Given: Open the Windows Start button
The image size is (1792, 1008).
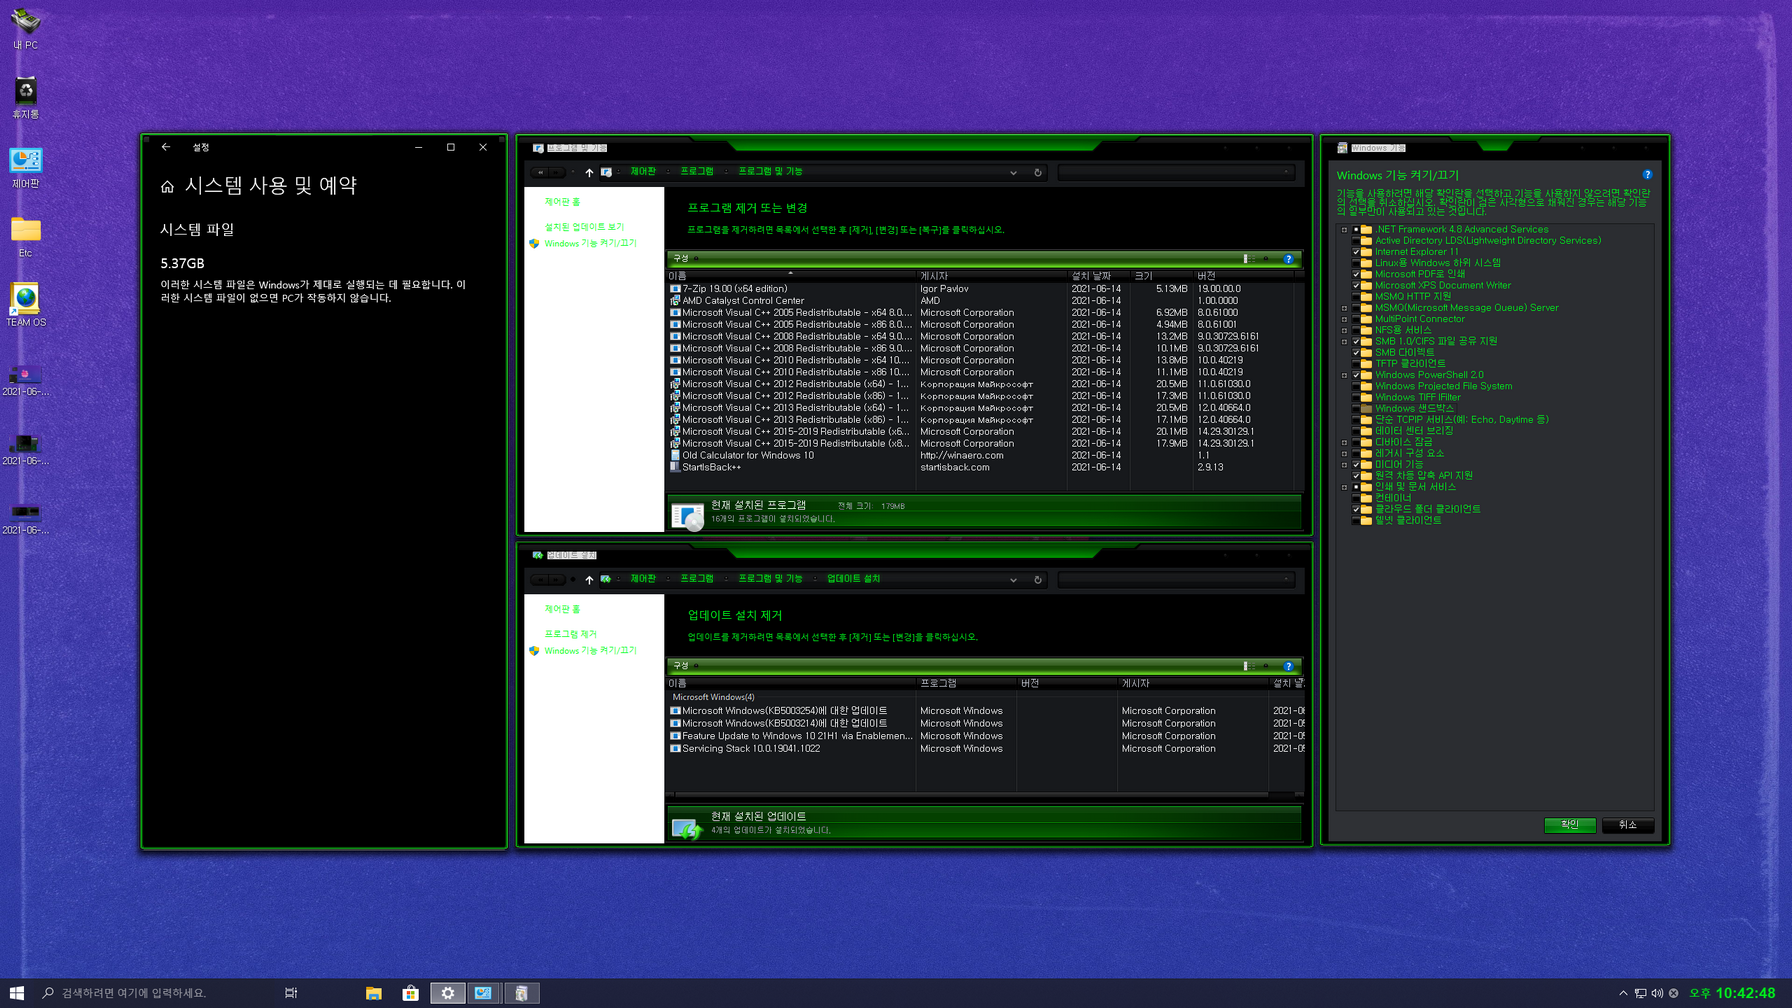Looking at the screenshot, I should [x=17, y=993].
